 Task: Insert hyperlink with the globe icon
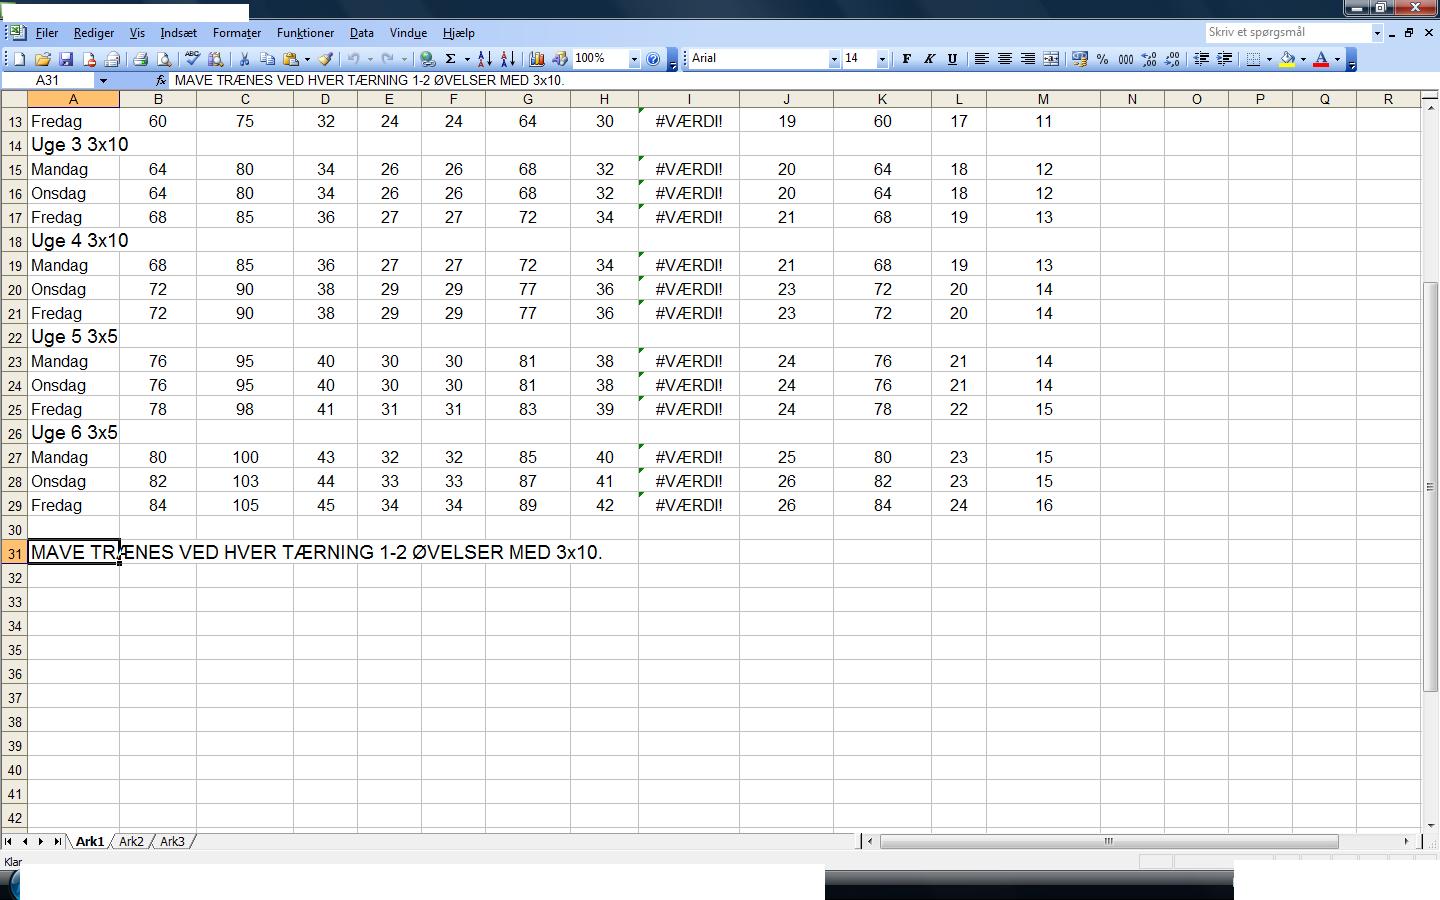pos(427,59)
